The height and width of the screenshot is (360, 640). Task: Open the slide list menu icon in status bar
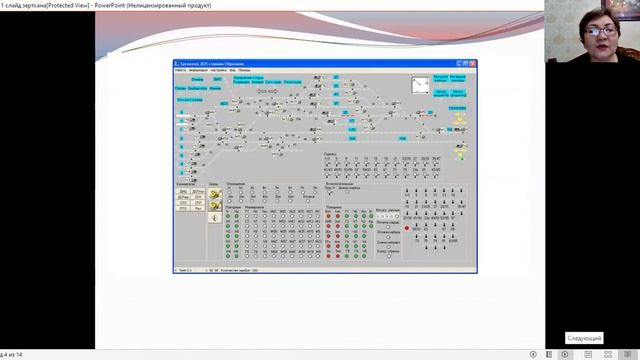[x=549, y=354]
